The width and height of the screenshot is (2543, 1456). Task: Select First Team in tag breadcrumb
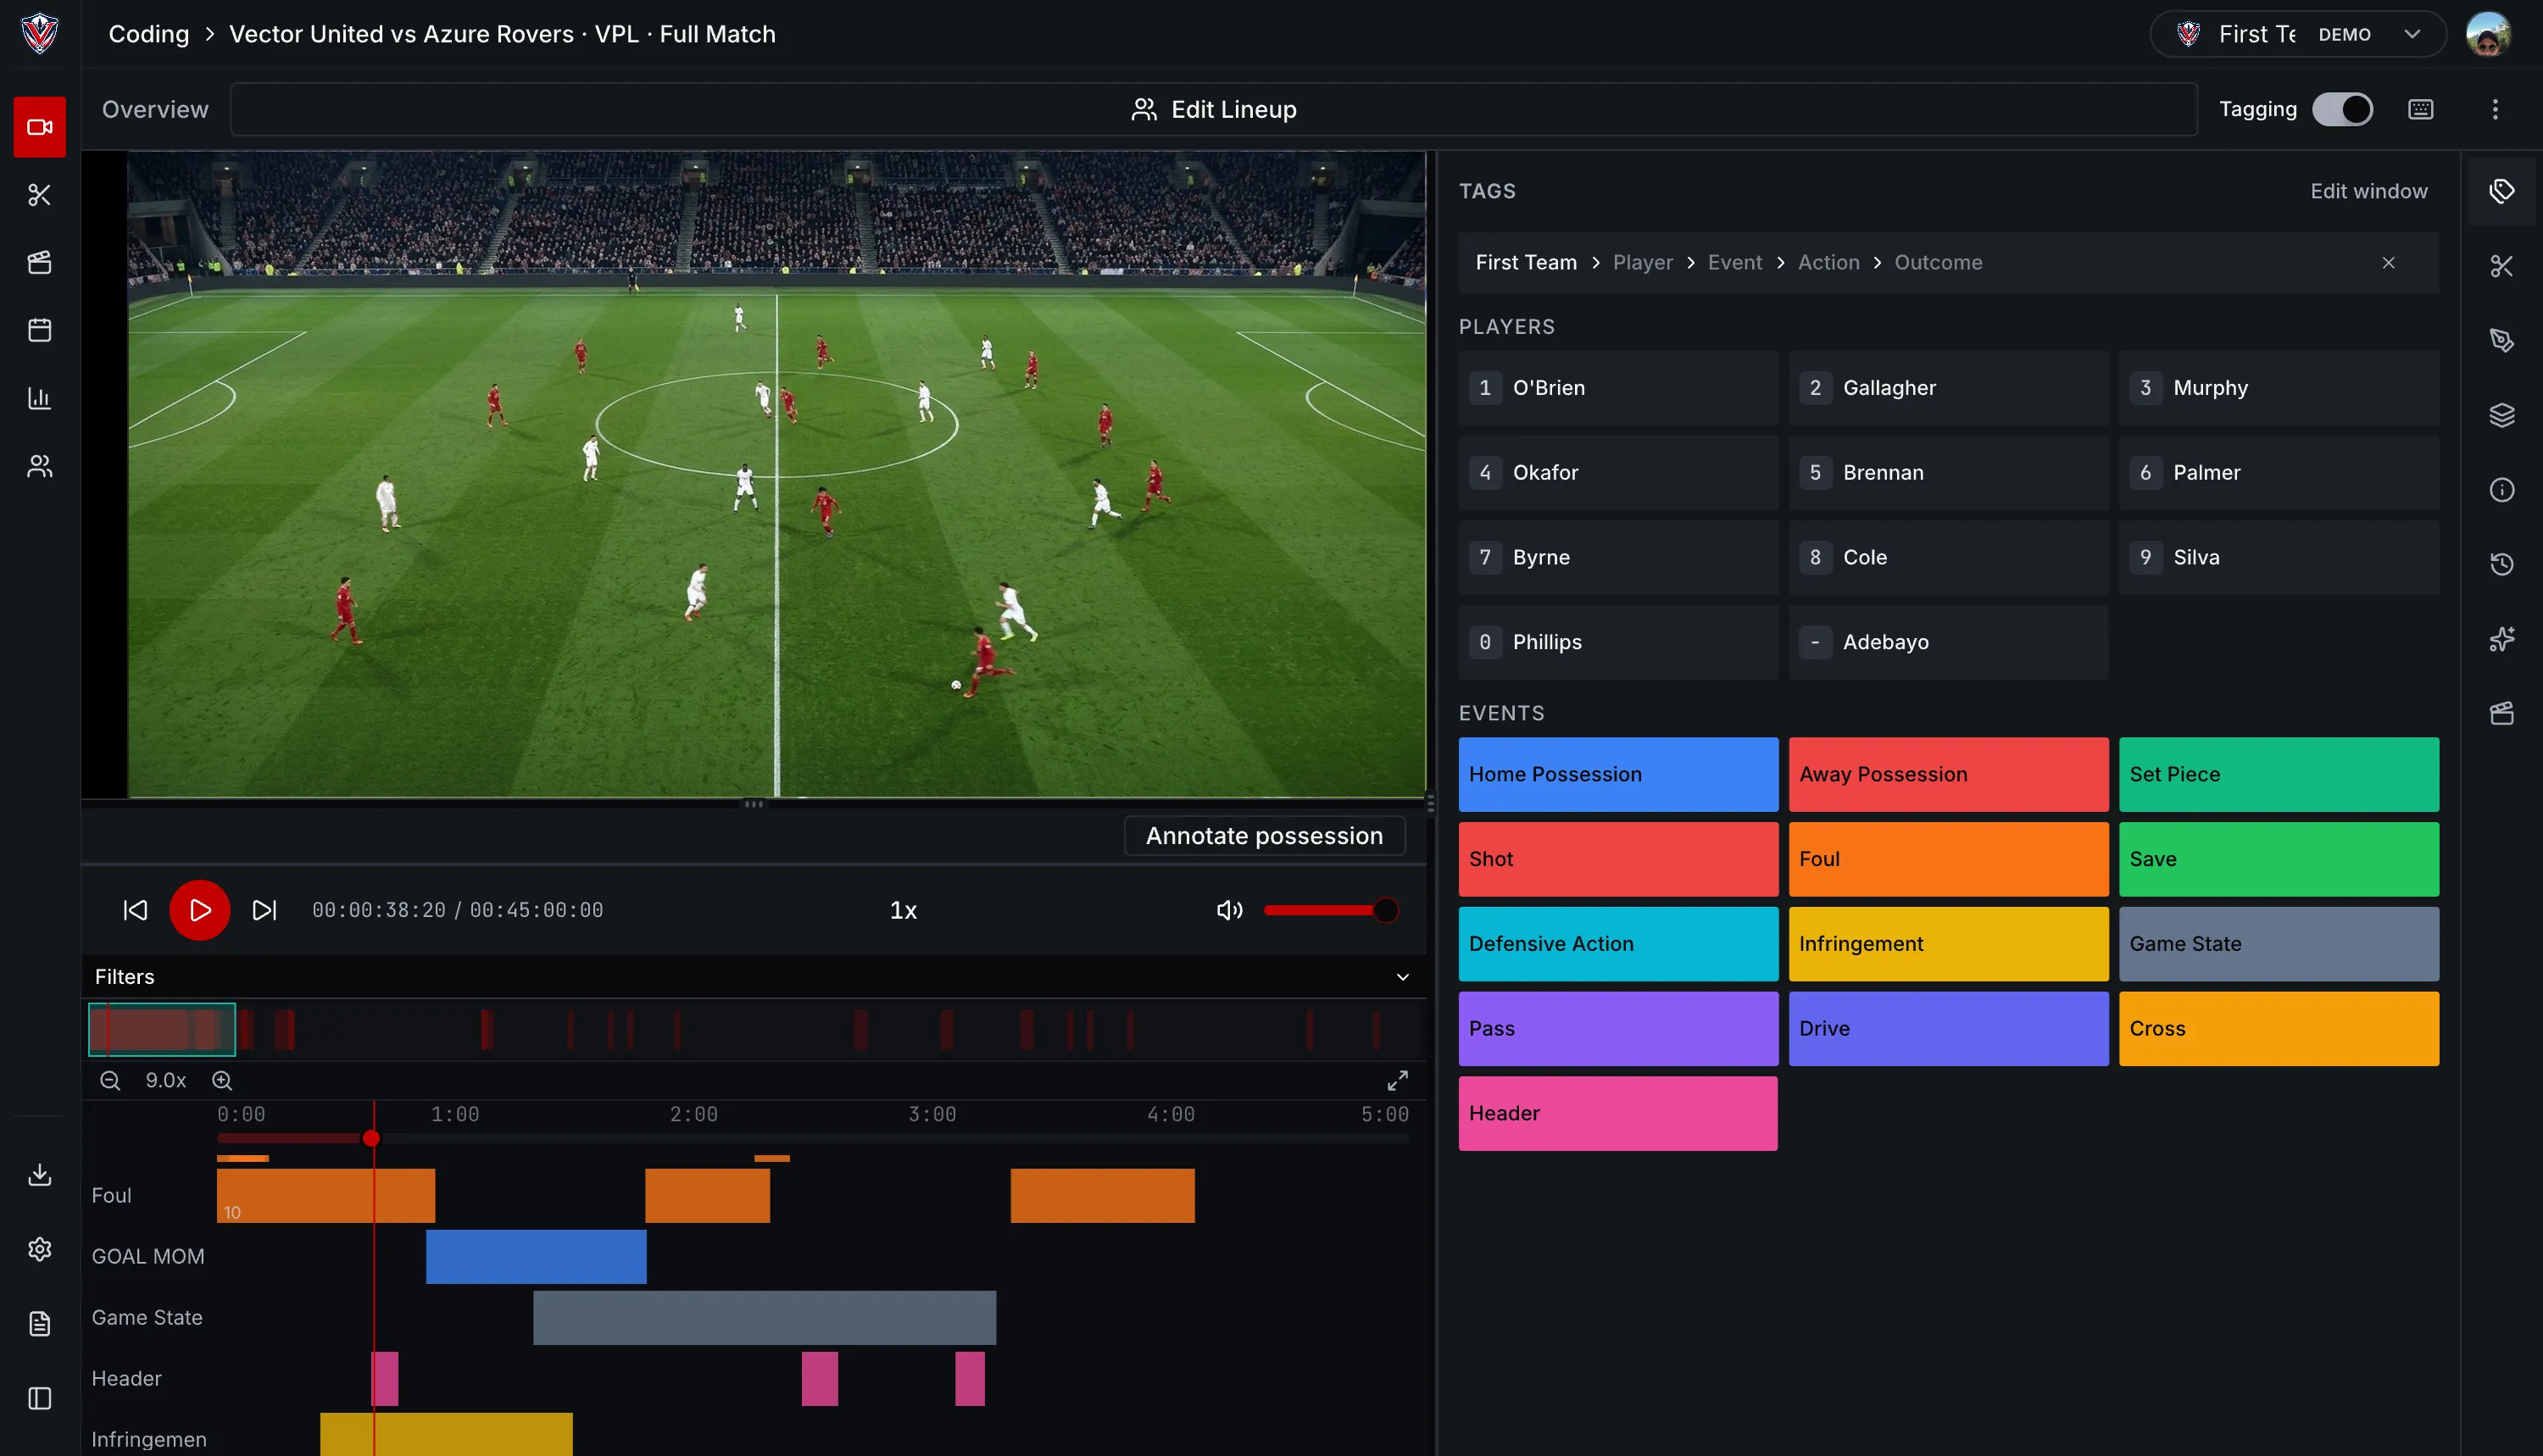(x=1526, y=262)
